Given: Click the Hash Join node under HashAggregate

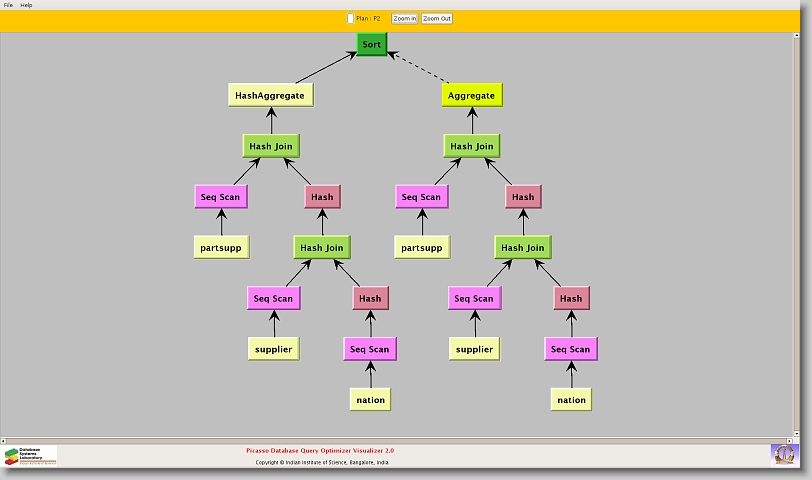Looking at the screenshot, I should tap(273, 146).
